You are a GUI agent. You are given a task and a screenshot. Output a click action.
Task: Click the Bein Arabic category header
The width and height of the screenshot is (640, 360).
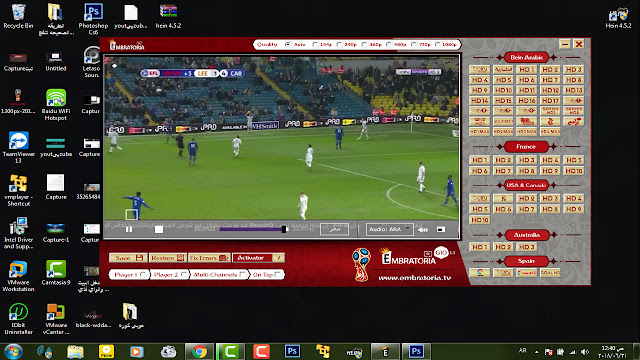527,58
